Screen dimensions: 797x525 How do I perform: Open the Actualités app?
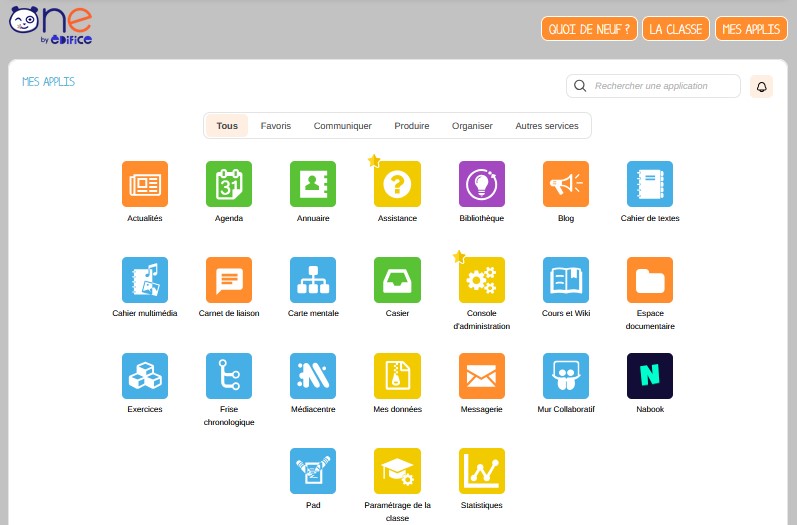pos(145,184)
